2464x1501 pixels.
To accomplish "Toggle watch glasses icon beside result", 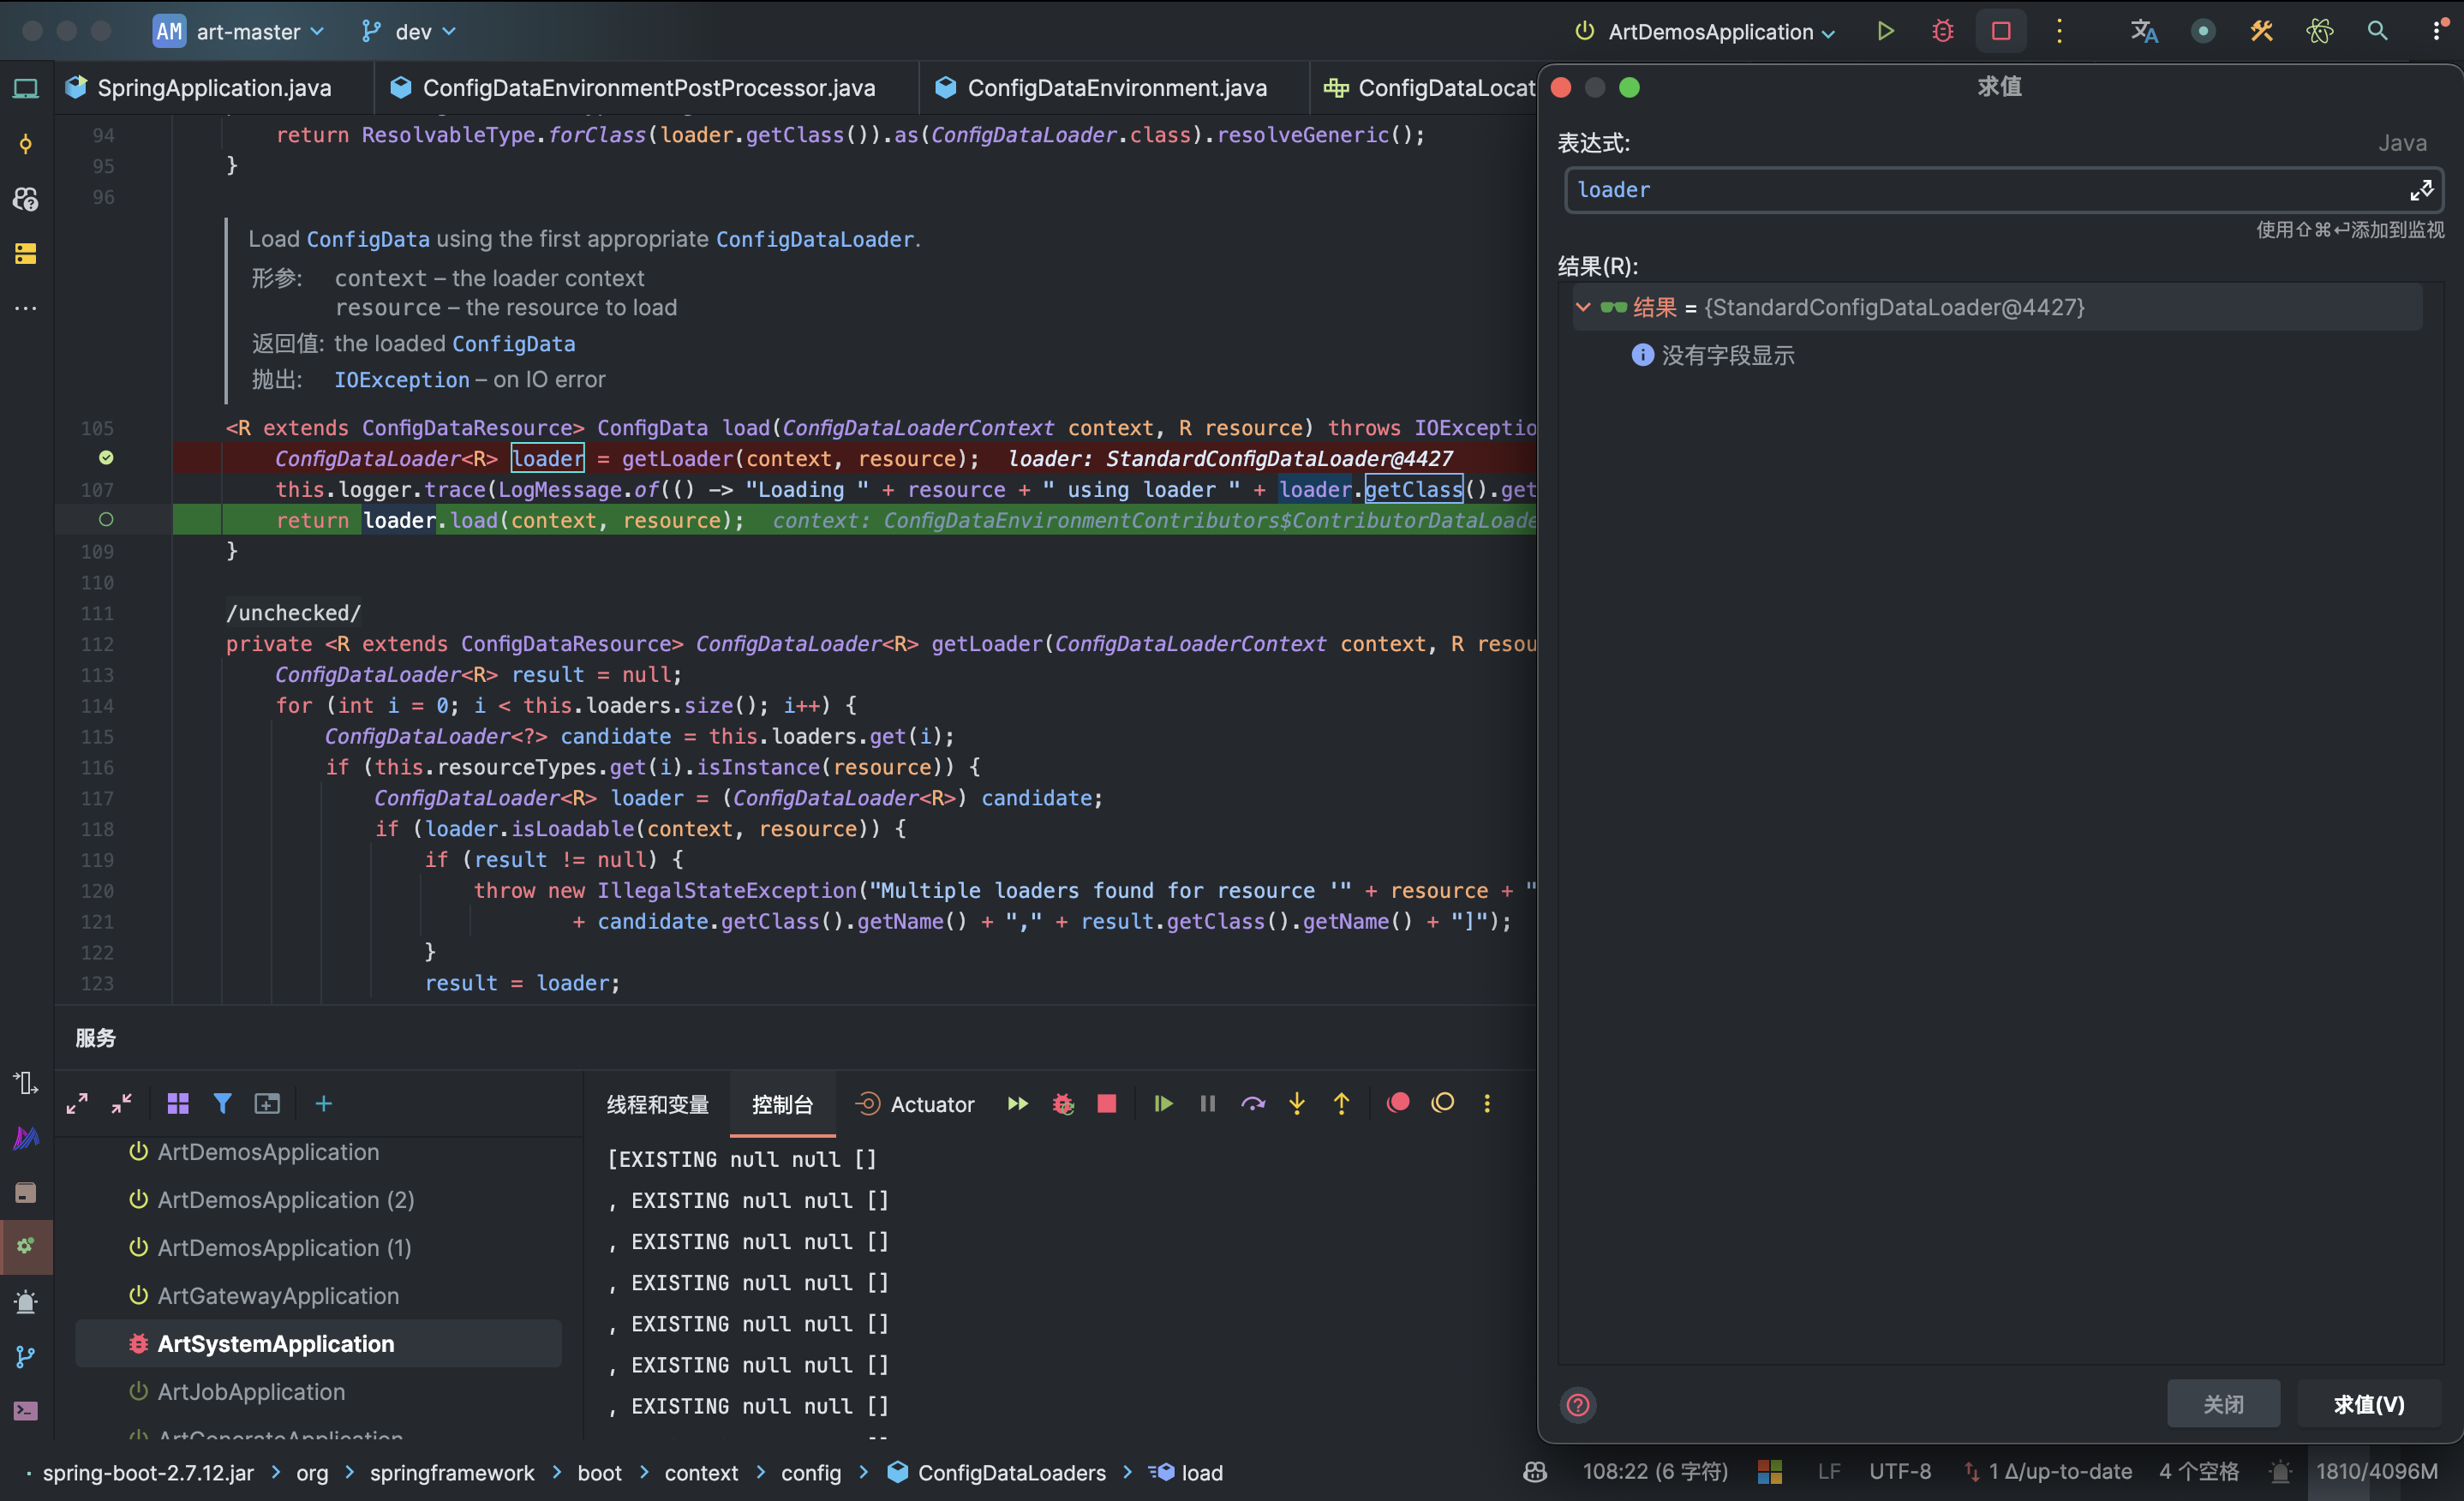I will coord(1613,308).
